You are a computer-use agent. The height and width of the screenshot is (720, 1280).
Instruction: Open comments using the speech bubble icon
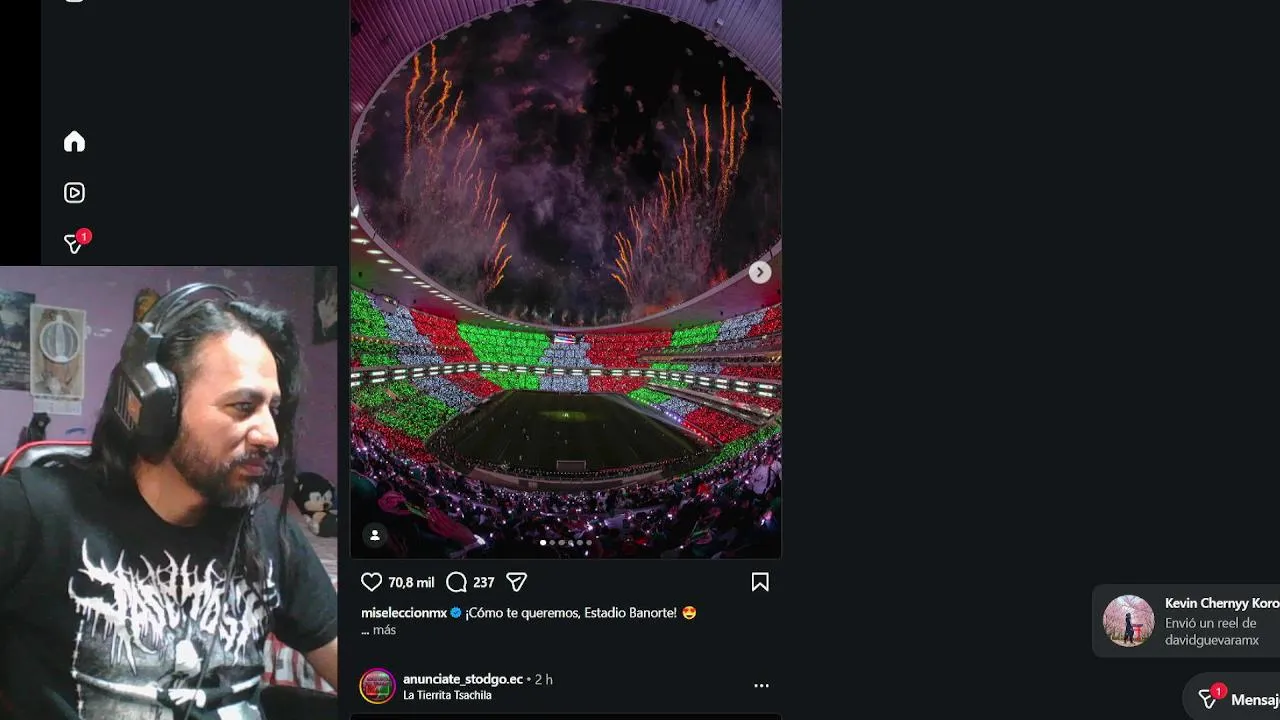(x=457, y=582)
